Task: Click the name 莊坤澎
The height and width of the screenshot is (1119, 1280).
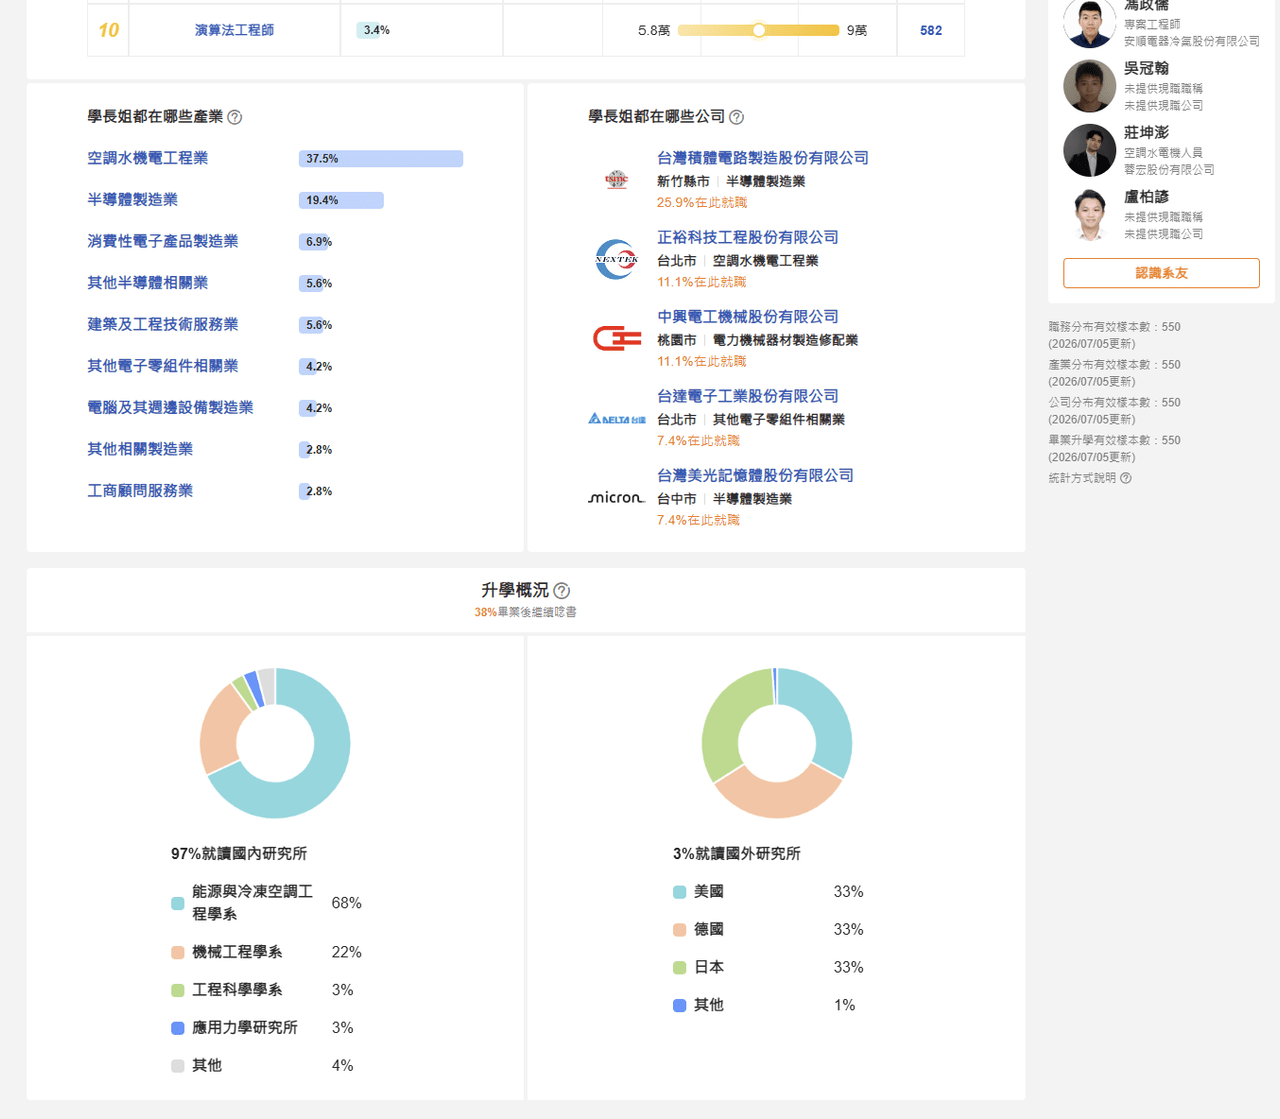Action: pyautogui.click(x=1146, y=132)
